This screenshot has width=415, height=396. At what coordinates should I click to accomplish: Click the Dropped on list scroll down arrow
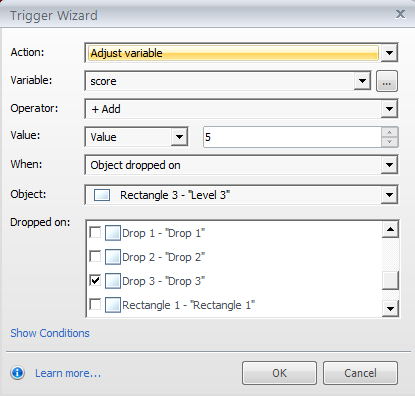point(390,308)
